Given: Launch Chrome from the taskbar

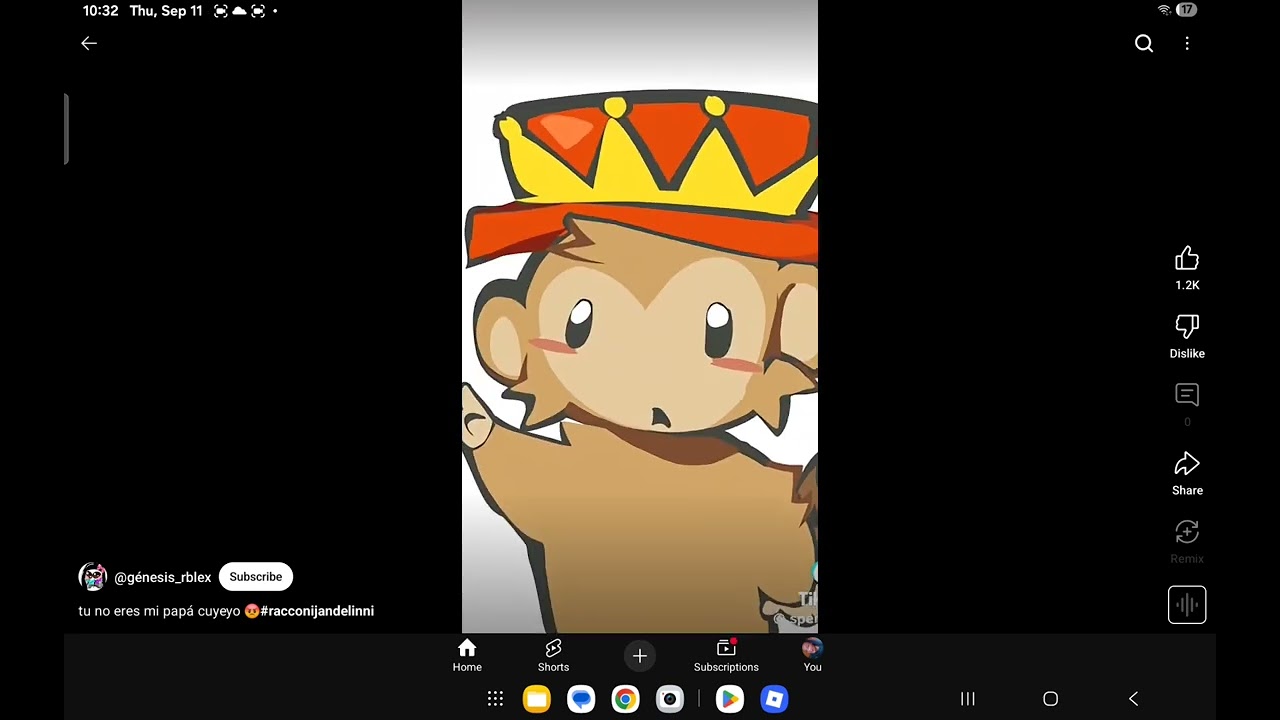Looking at the screenshot, I should pyautogui.click(x=625, y=699).
